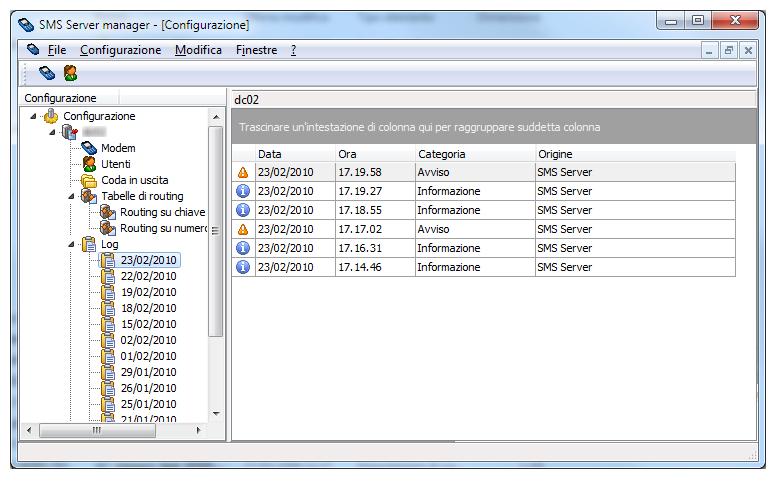Screen dimensions: 776x479
Task: Click the Informazione cell at 17.18.55
Action: (x=475, y=210)
